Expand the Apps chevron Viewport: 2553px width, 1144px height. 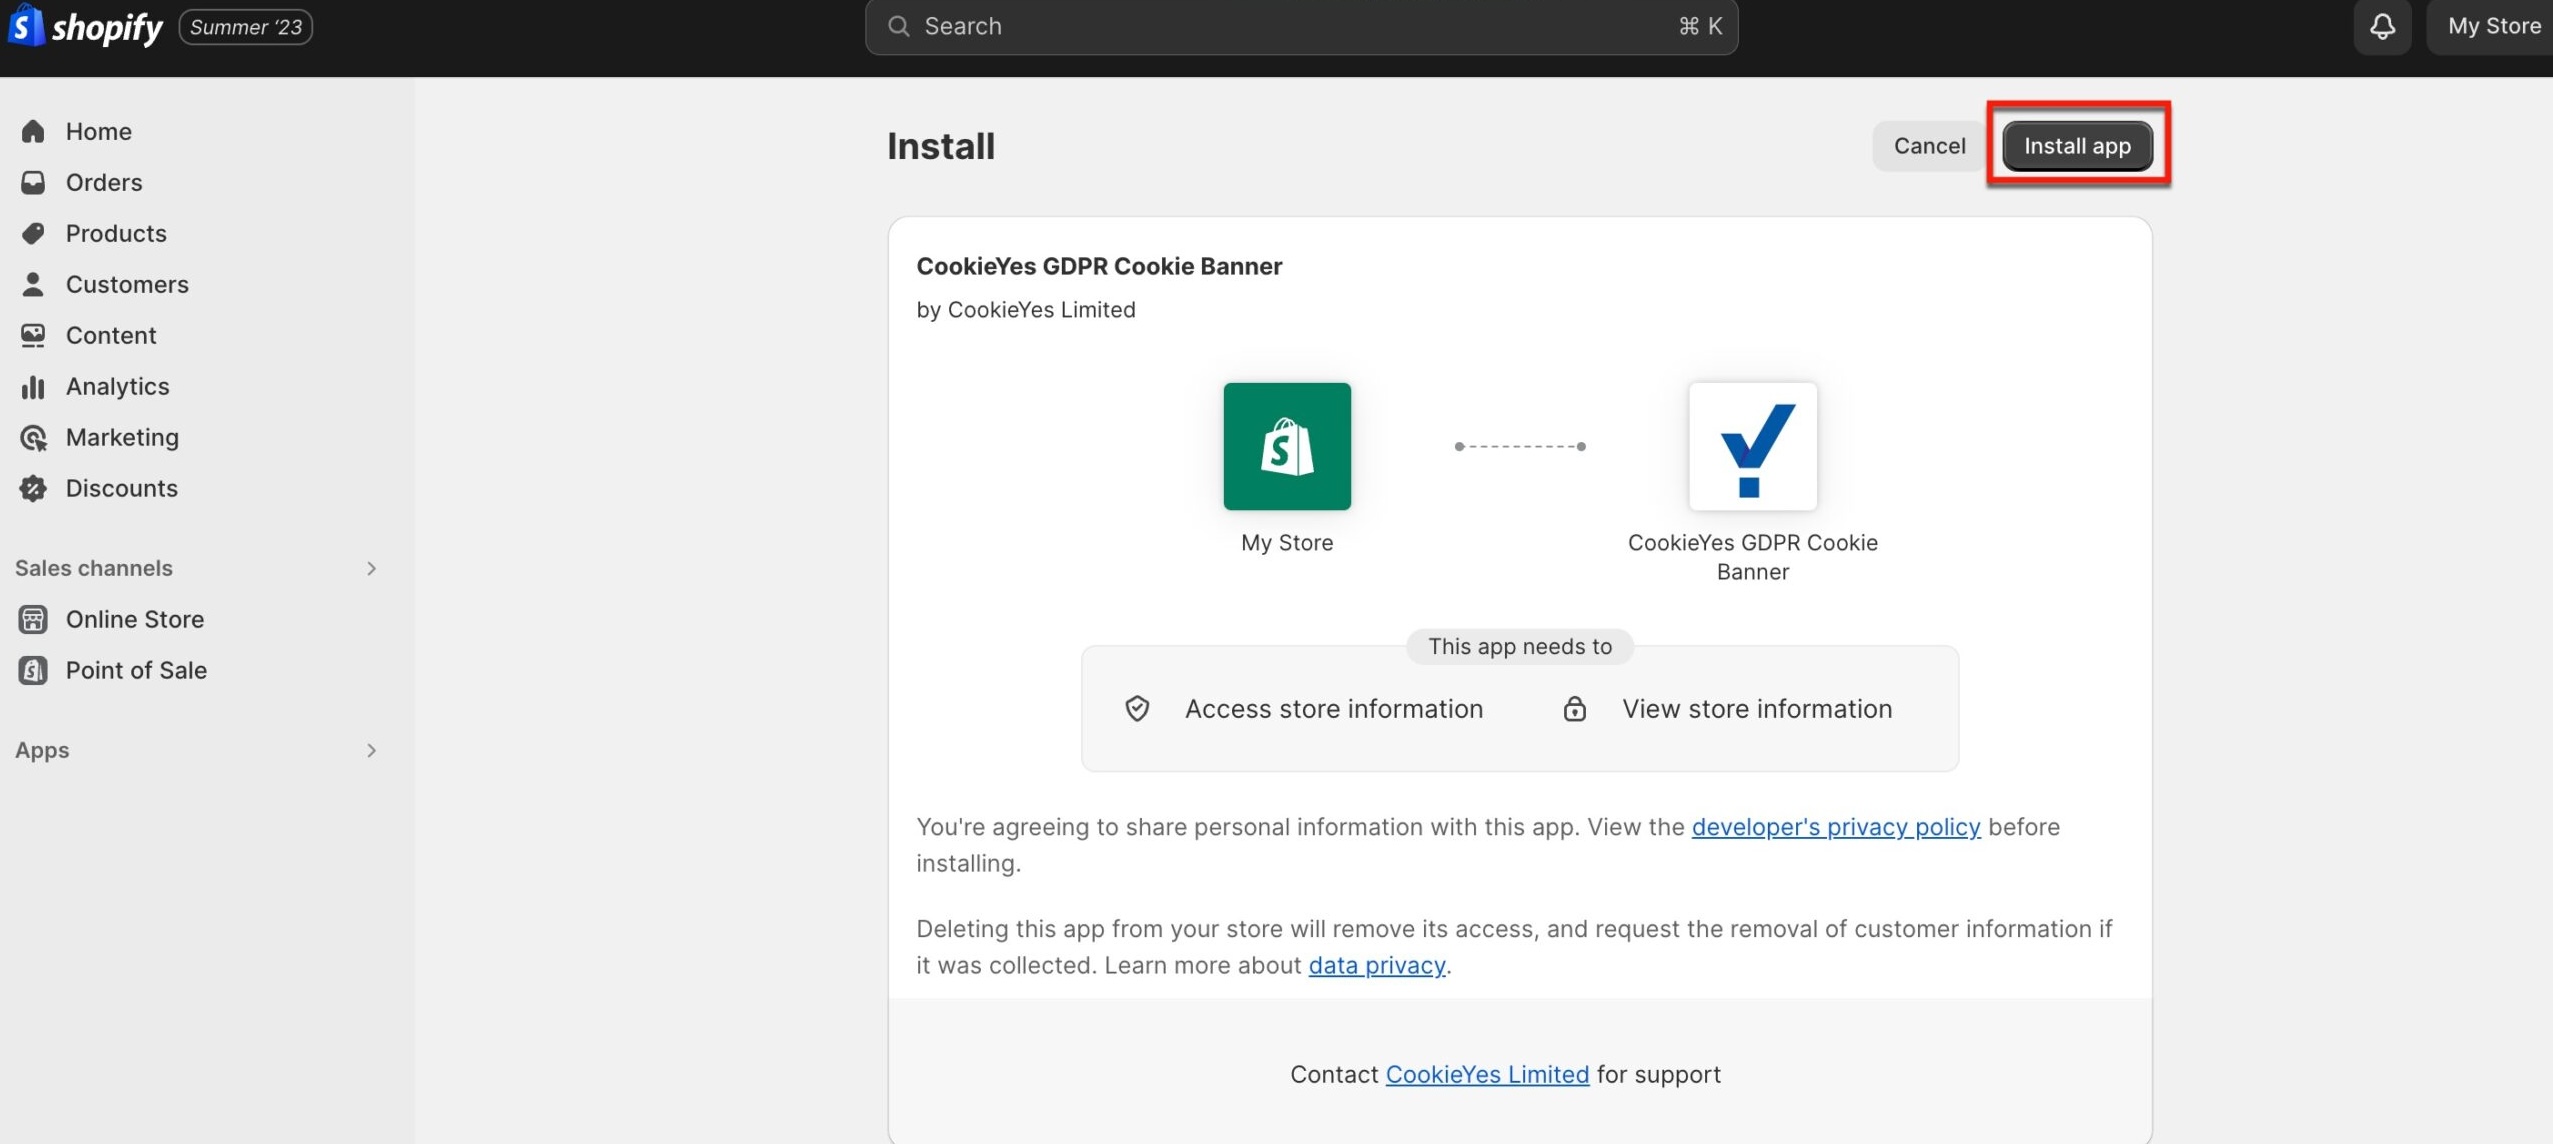tap(371, 750)
